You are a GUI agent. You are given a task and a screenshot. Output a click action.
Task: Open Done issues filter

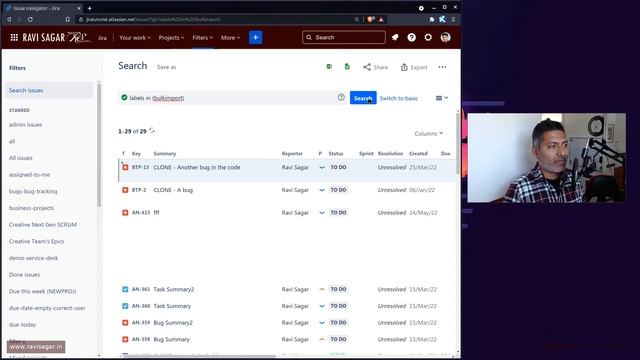point(24,275)
